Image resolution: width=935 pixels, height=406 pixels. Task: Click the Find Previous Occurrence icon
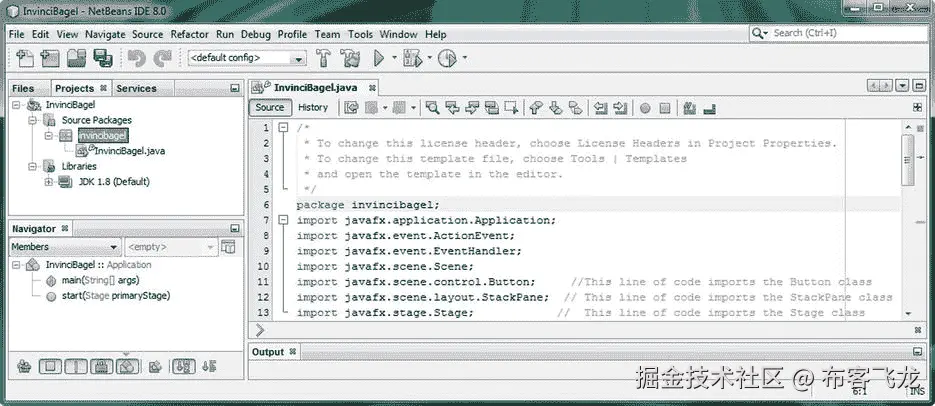(452, 108)
